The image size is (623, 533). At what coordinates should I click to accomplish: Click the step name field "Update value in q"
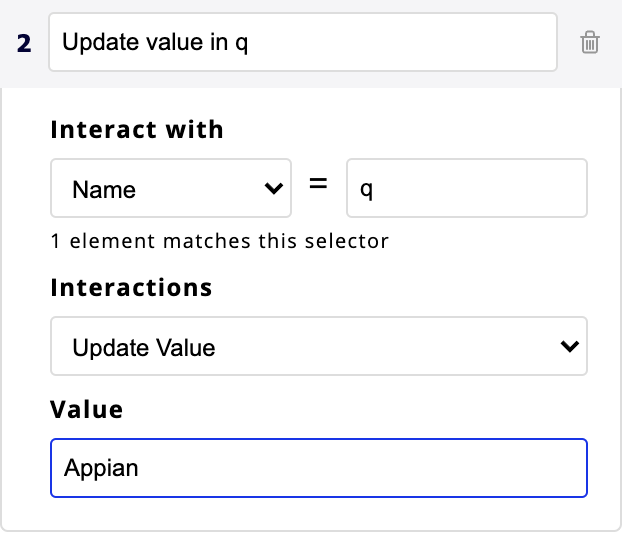[302, 42]
